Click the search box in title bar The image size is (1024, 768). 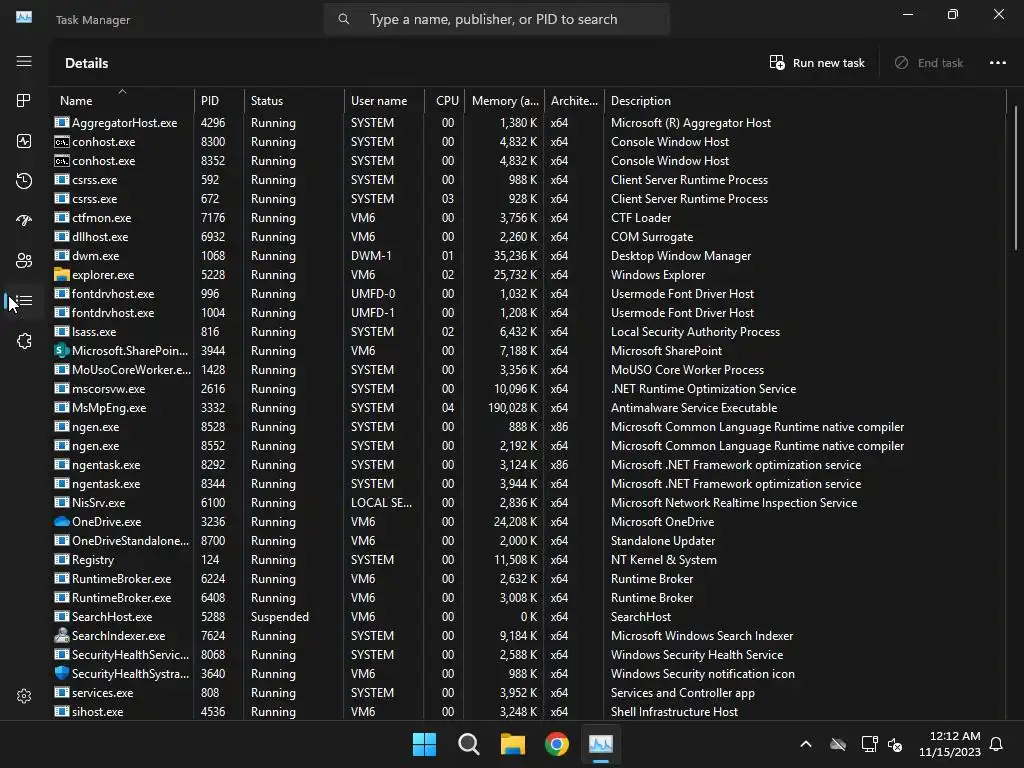click(x=496, y=19)
